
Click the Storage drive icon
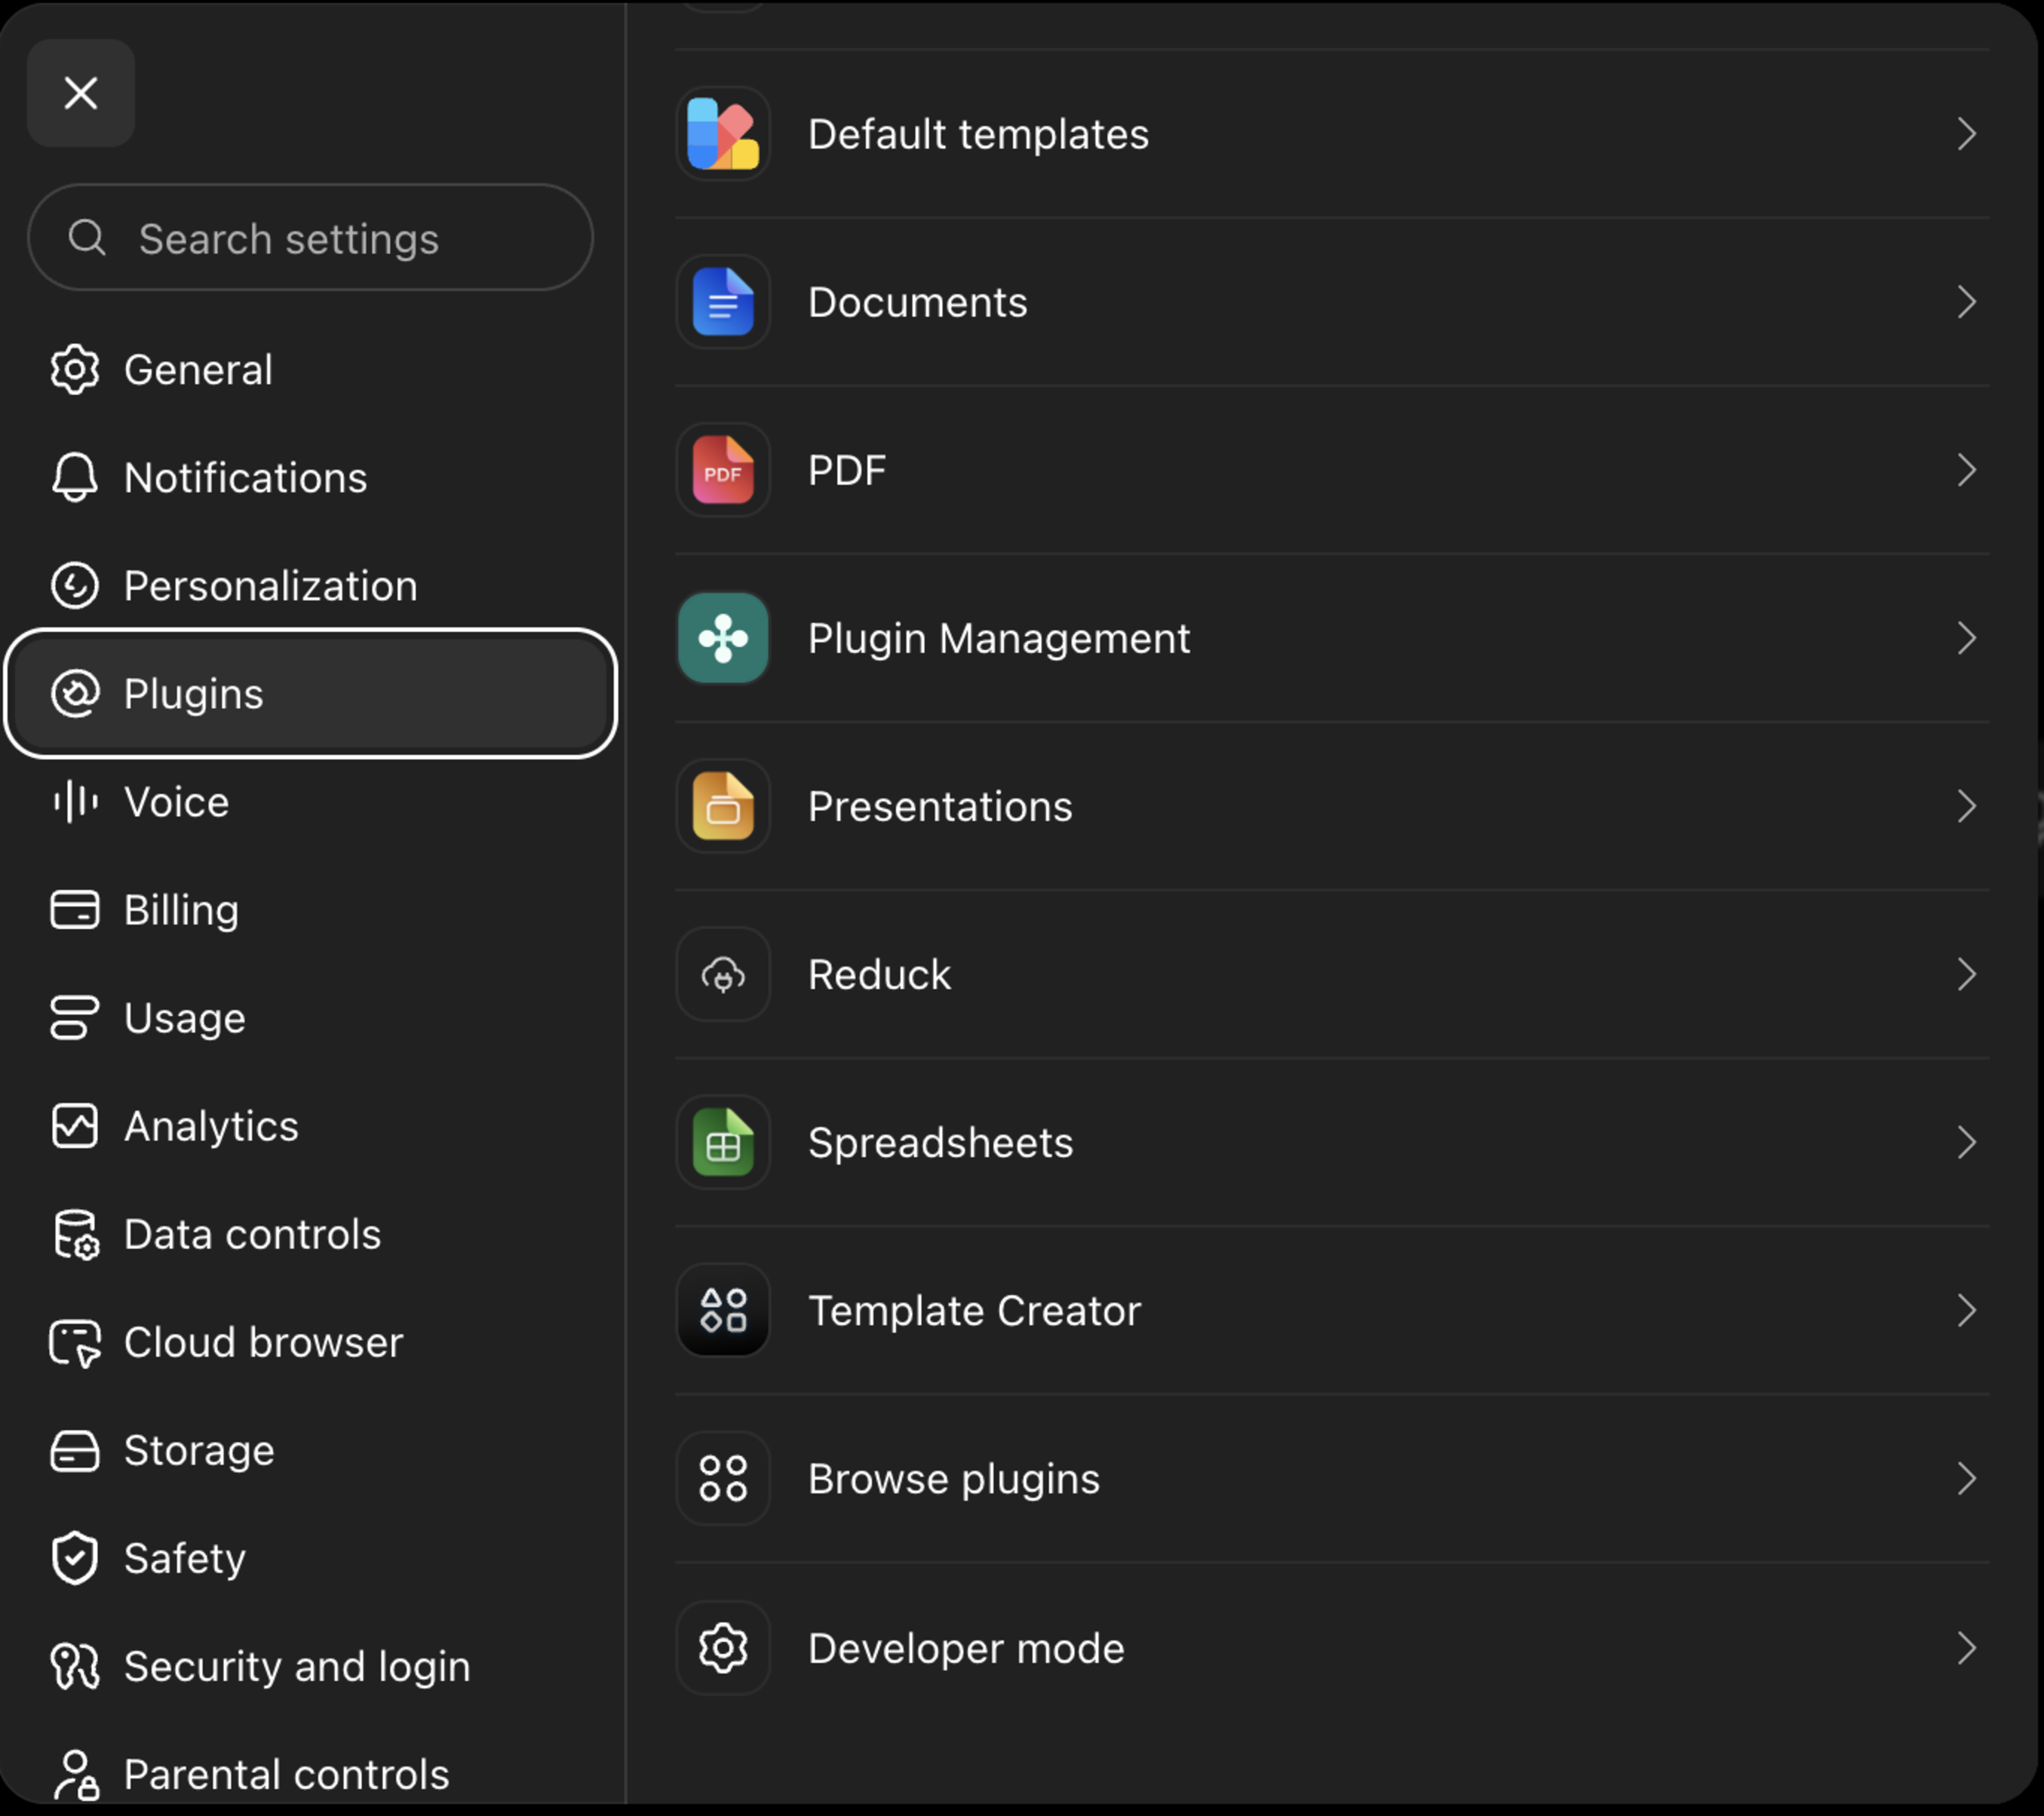pyautogui.click(x=75, y=1451)
